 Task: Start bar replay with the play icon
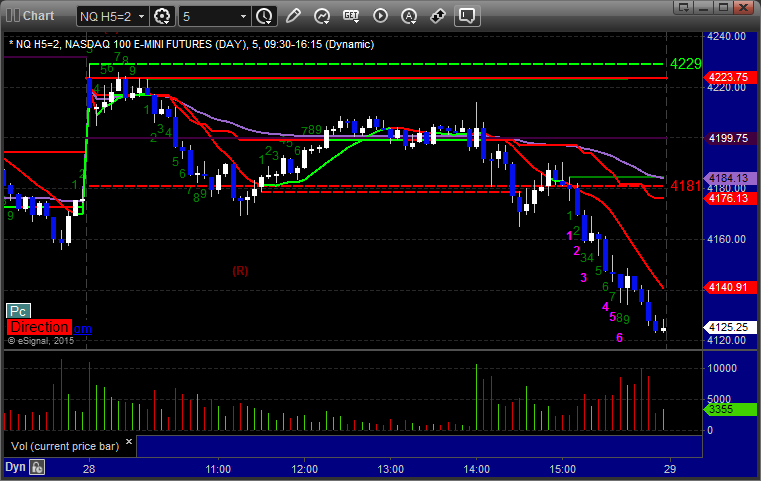pyautogui.click(x=380, y=16)
